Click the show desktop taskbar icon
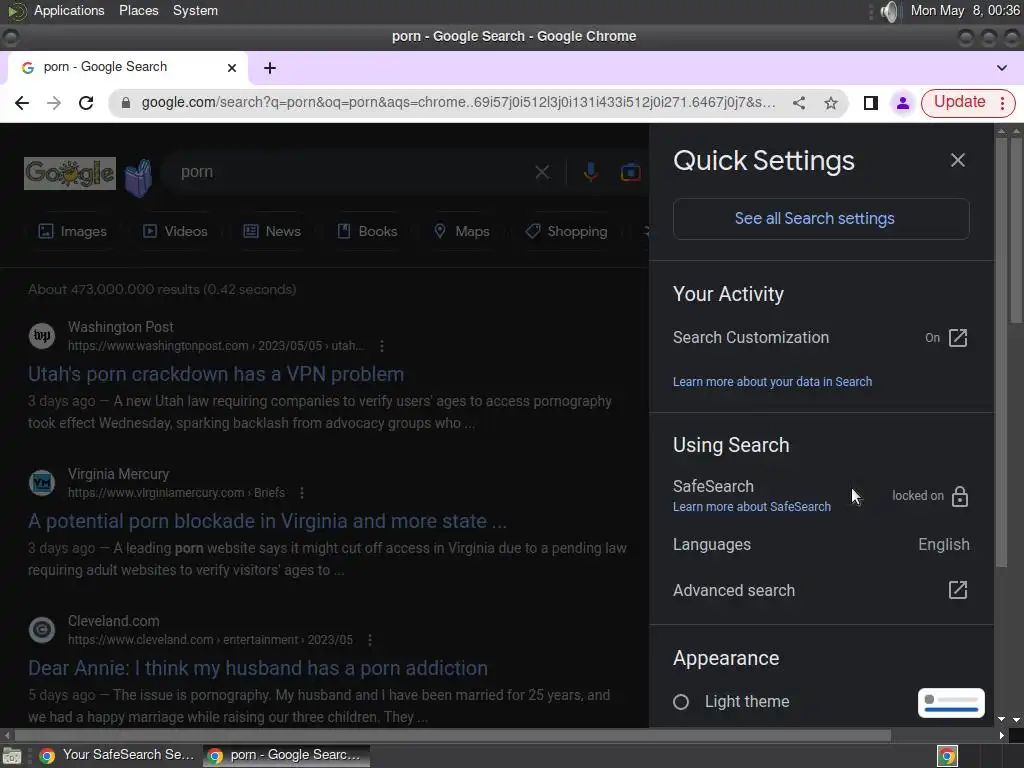Screen dimensions: 1024x768 point(12,756)
